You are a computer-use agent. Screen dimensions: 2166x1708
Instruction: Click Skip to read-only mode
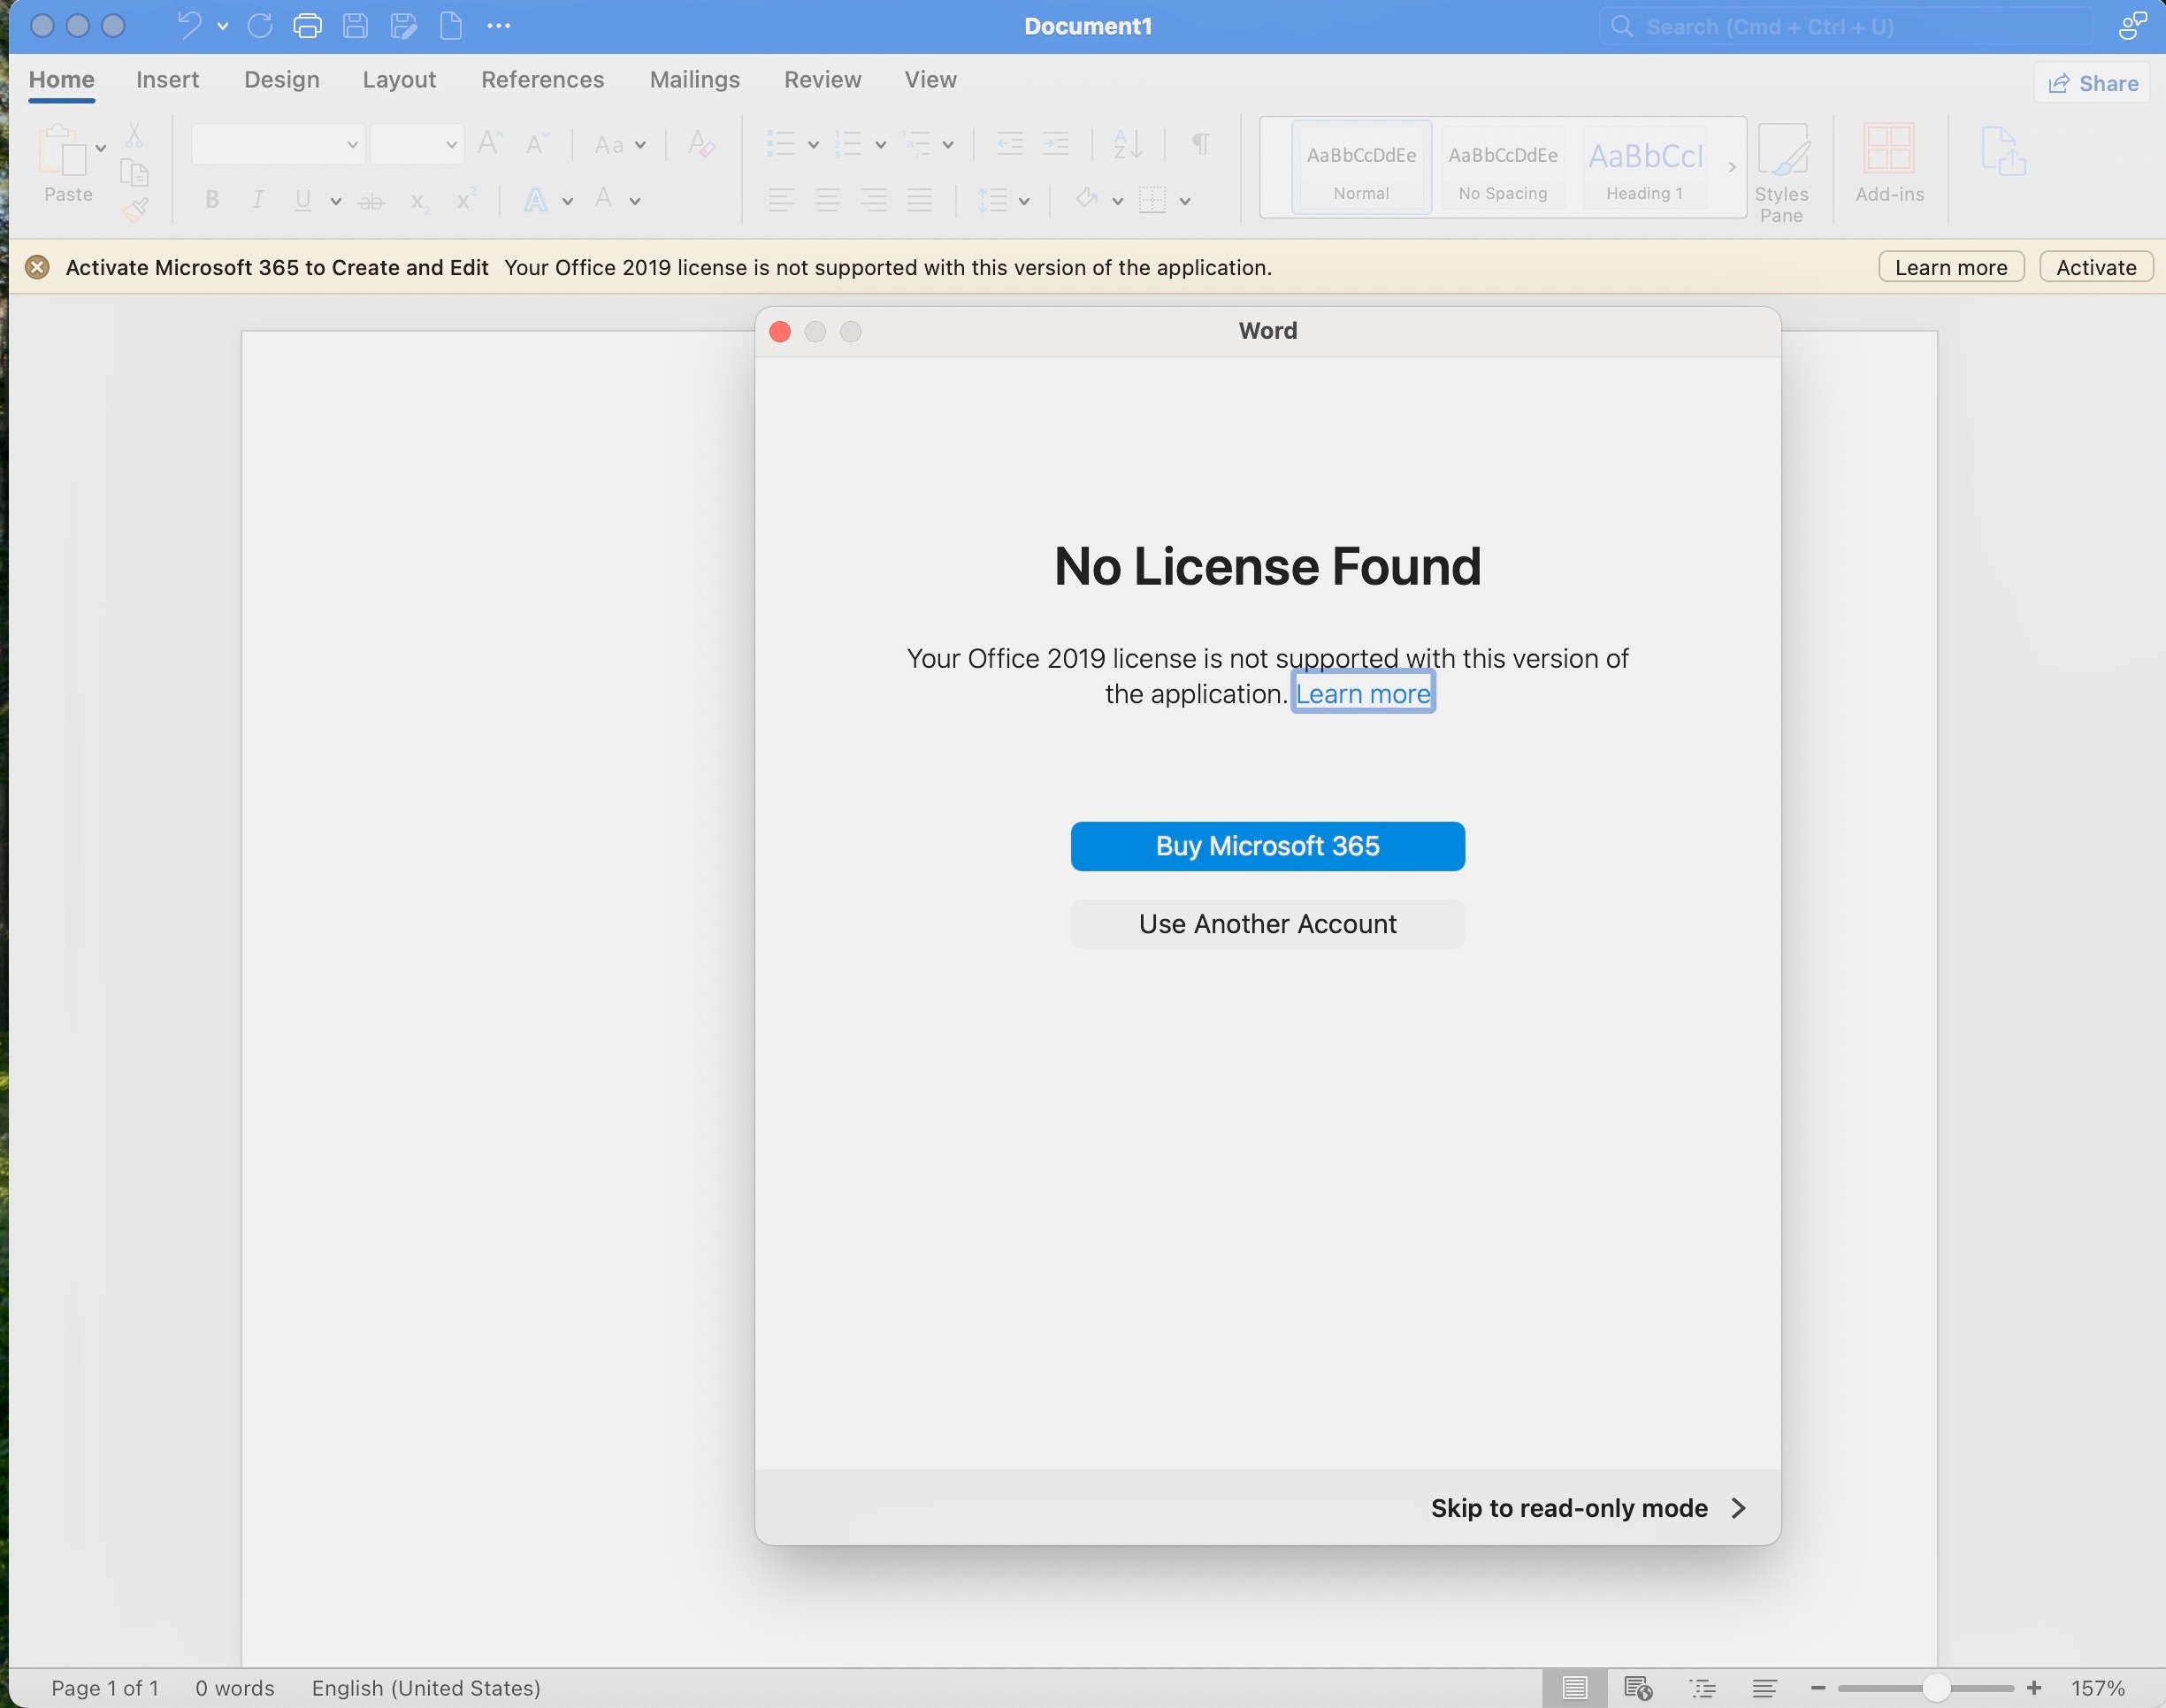click(1588, 1508)
